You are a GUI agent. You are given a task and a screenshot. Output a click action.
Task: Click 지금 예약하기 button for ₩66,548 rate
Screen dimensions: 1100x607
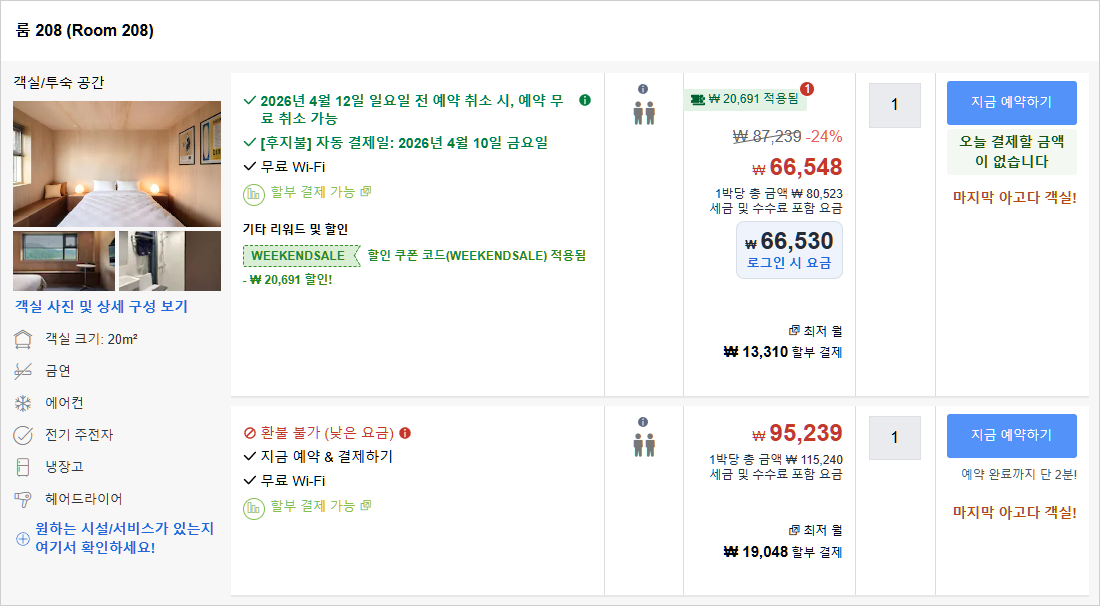[1011, 102]
